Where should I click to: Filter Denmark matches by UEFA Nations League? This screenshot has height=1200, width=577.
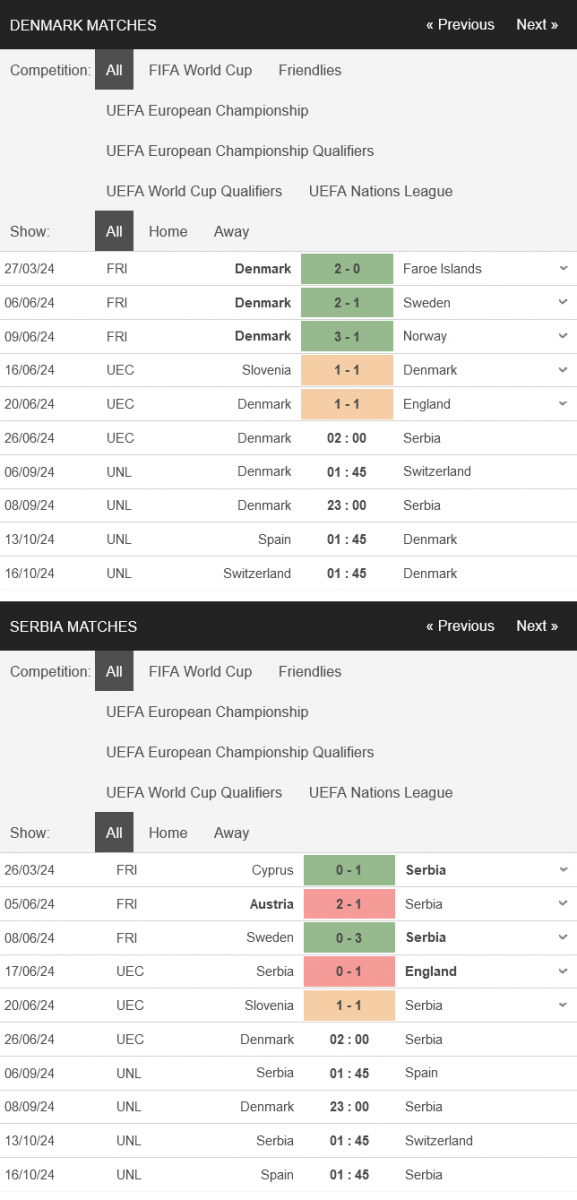(x=381, y=191)
